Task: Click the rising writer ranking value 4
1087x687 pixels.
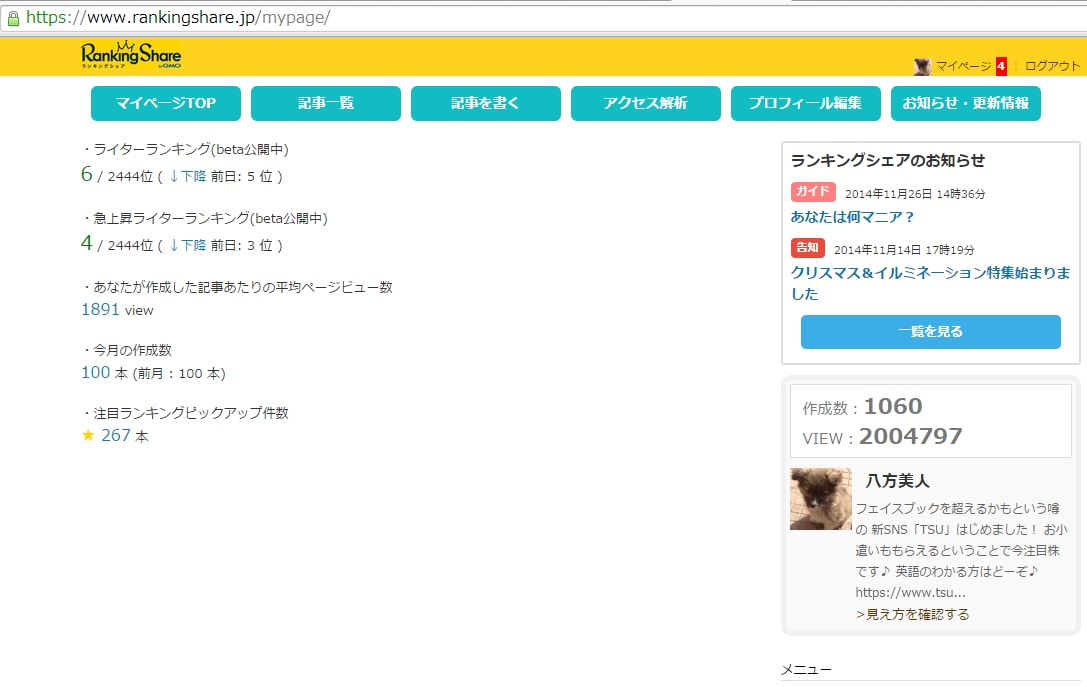Action: [x=87, y=243]
